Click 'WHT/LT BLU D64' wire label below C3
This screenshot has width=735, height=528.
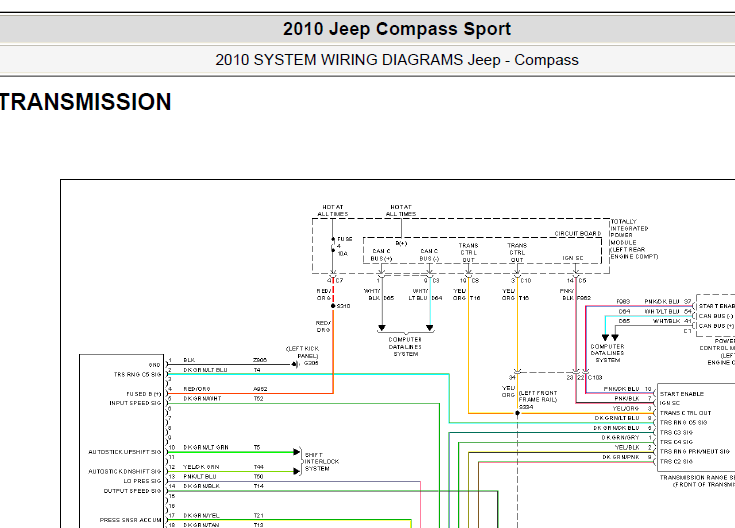427,294
